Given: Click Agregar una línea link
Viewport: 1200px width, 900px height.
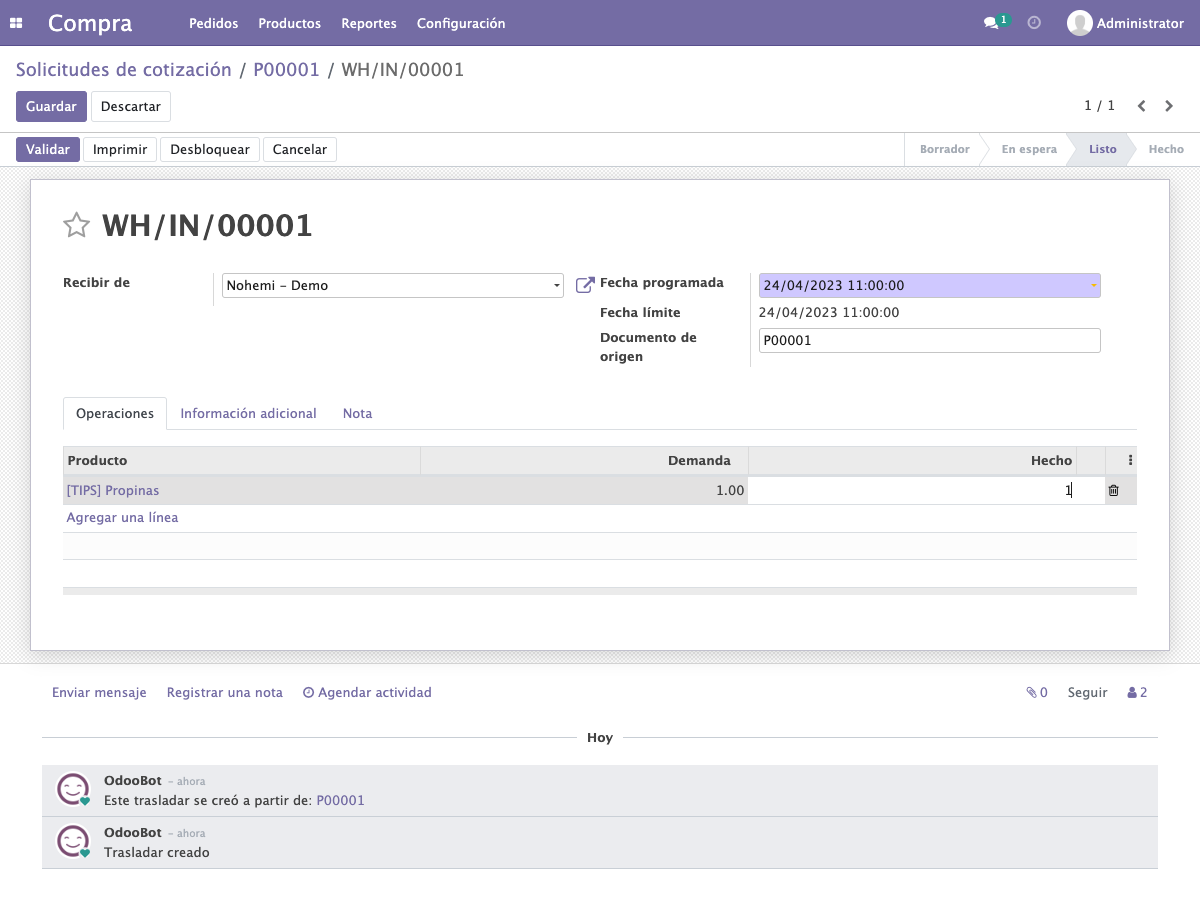Looking at the screenshot, I should coord(122,517).
